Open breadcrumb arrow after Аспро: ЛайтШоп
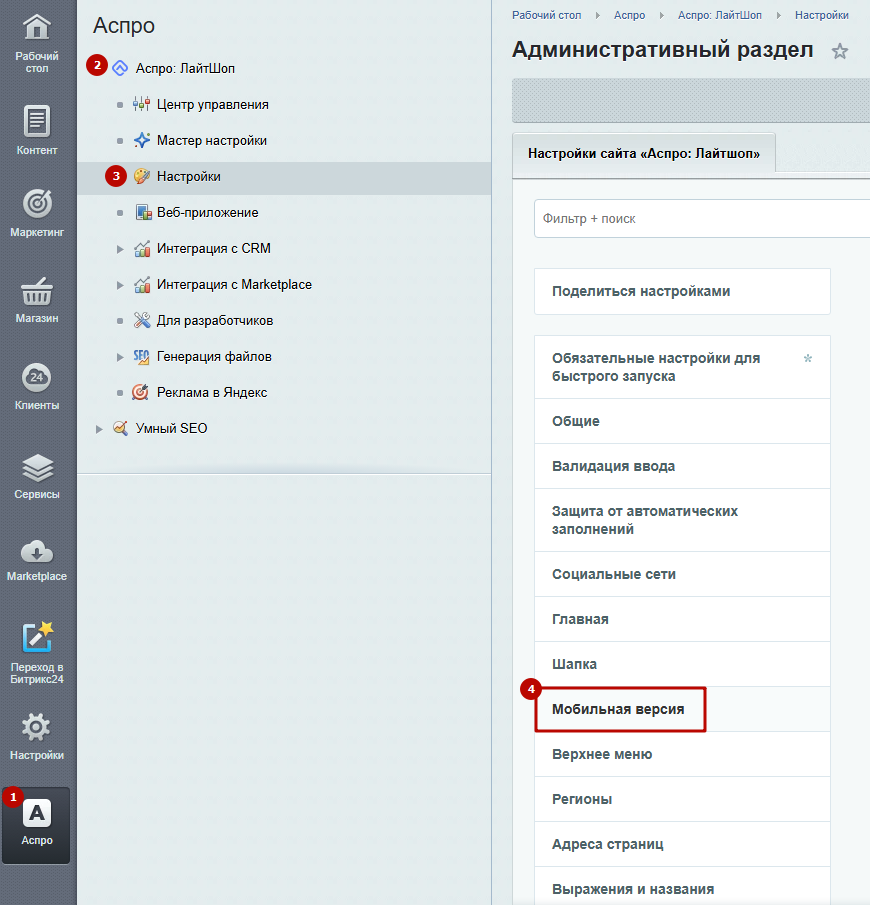Viewport: 870px width, 905px height. [778, 16]
